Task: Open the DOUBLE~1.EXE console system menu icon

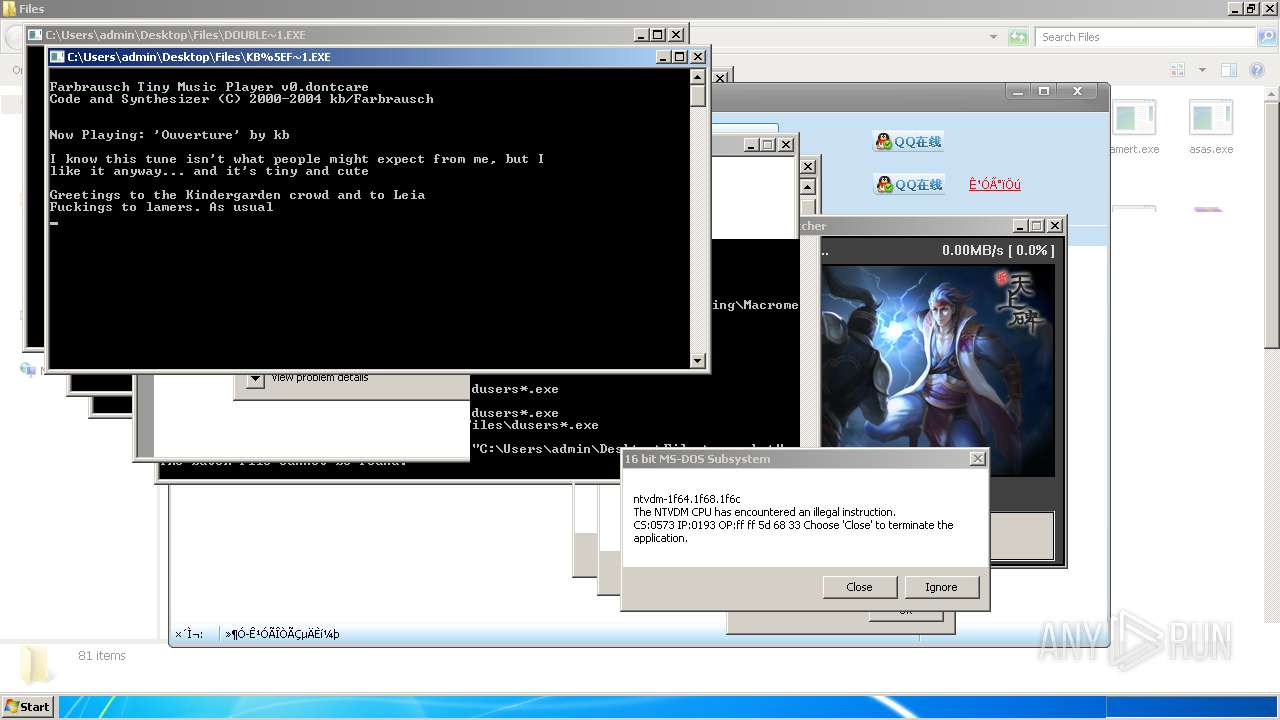Action: point(35,35)
